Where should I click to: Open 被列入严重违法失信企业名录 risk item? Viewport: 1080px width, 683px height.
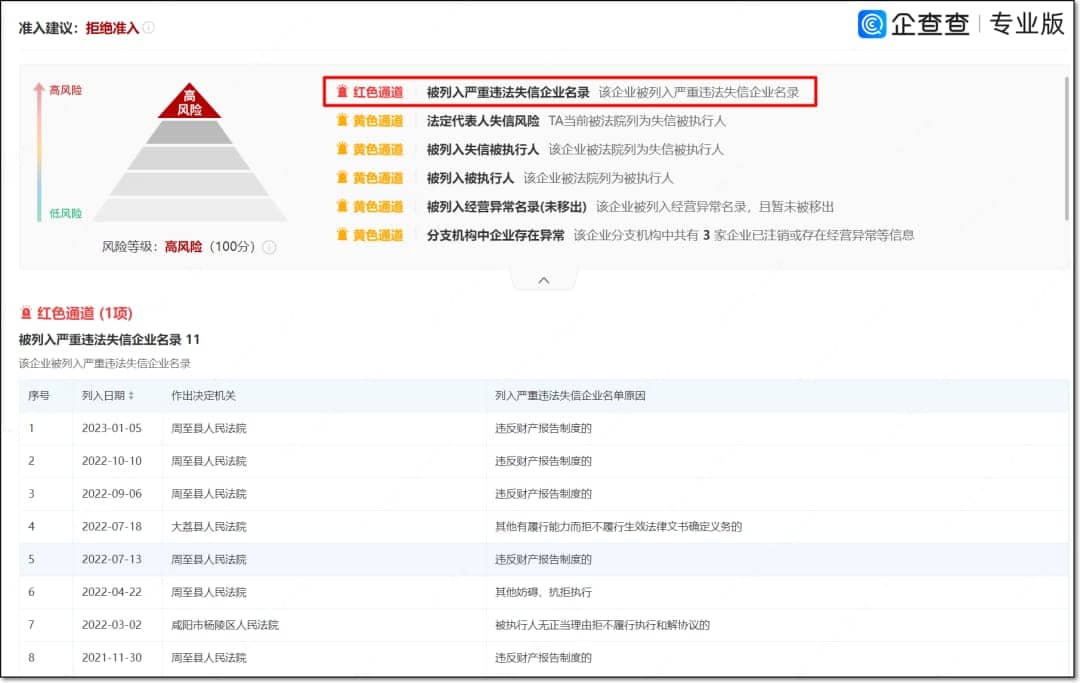coord(508,92)
